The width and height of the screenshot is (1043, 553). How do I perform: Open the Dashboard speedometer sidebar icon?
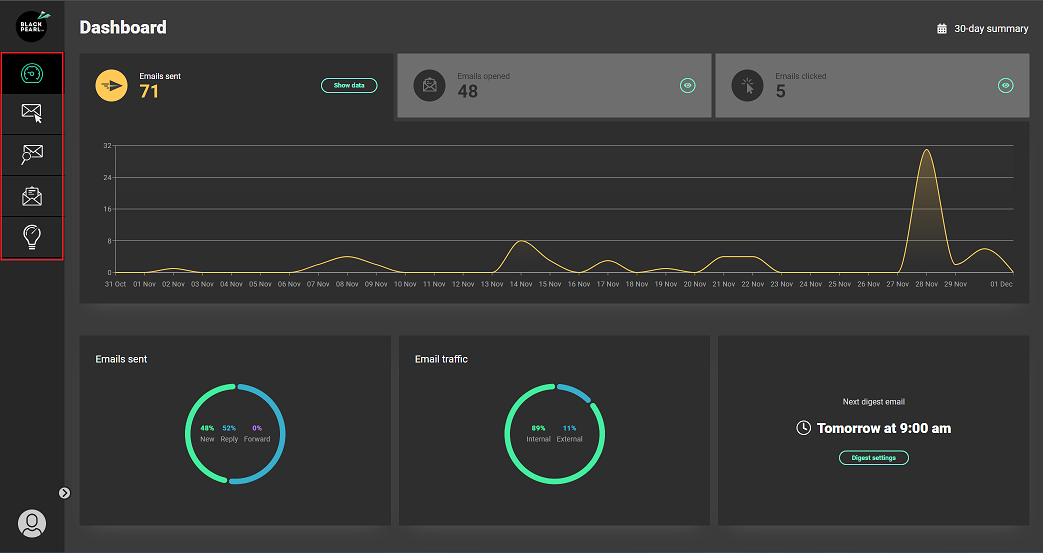[x=32, y=73]
